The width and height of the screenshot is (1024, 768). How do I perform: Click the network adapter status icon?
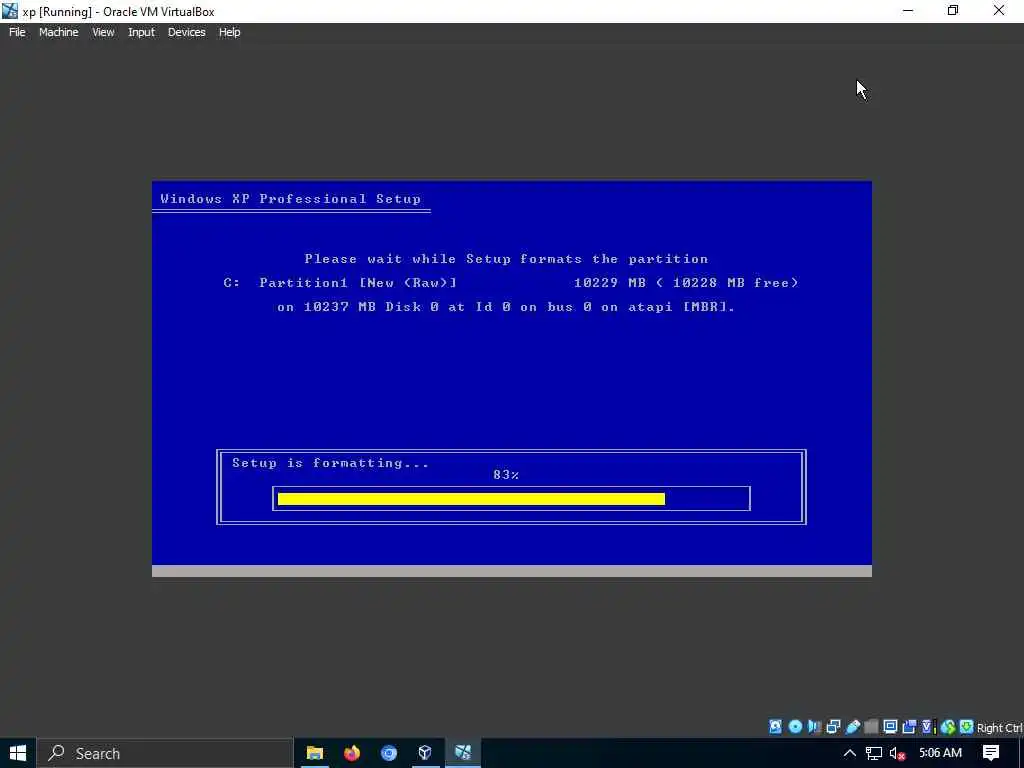[833, 727]
